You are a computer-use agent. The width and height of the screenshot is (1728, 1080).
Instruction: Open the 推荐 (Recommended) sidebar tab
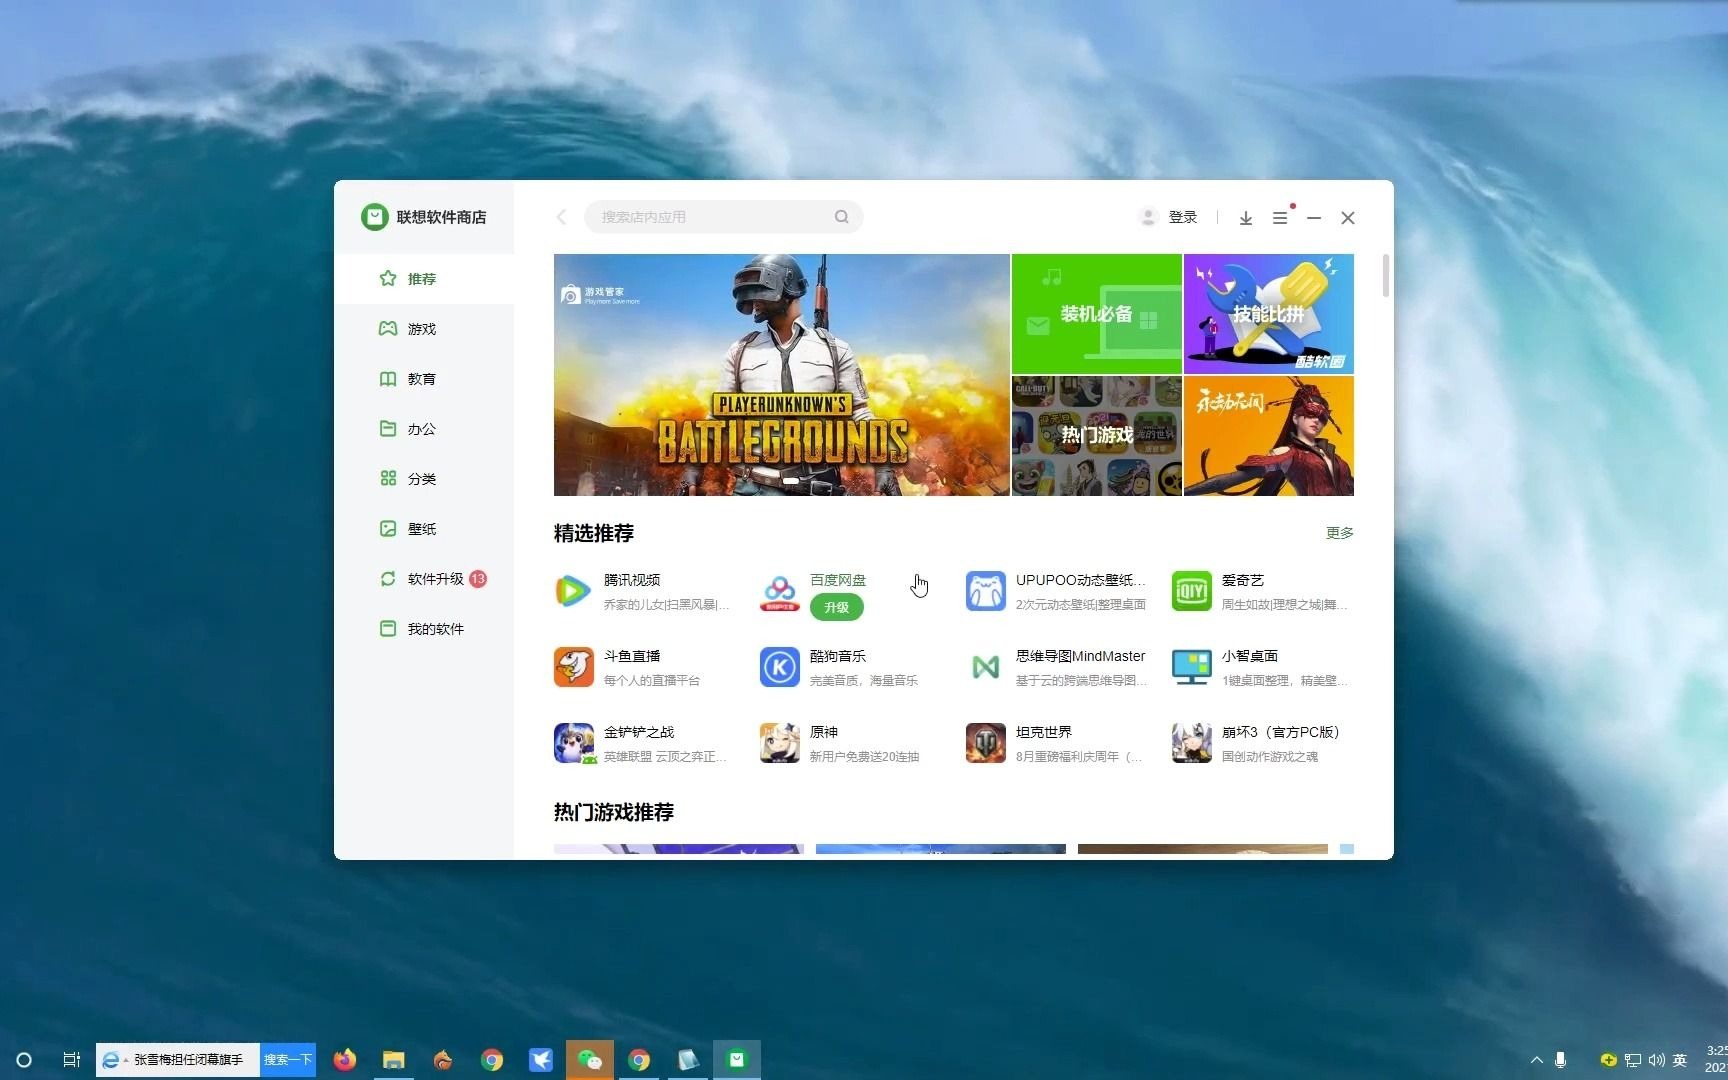424,279
